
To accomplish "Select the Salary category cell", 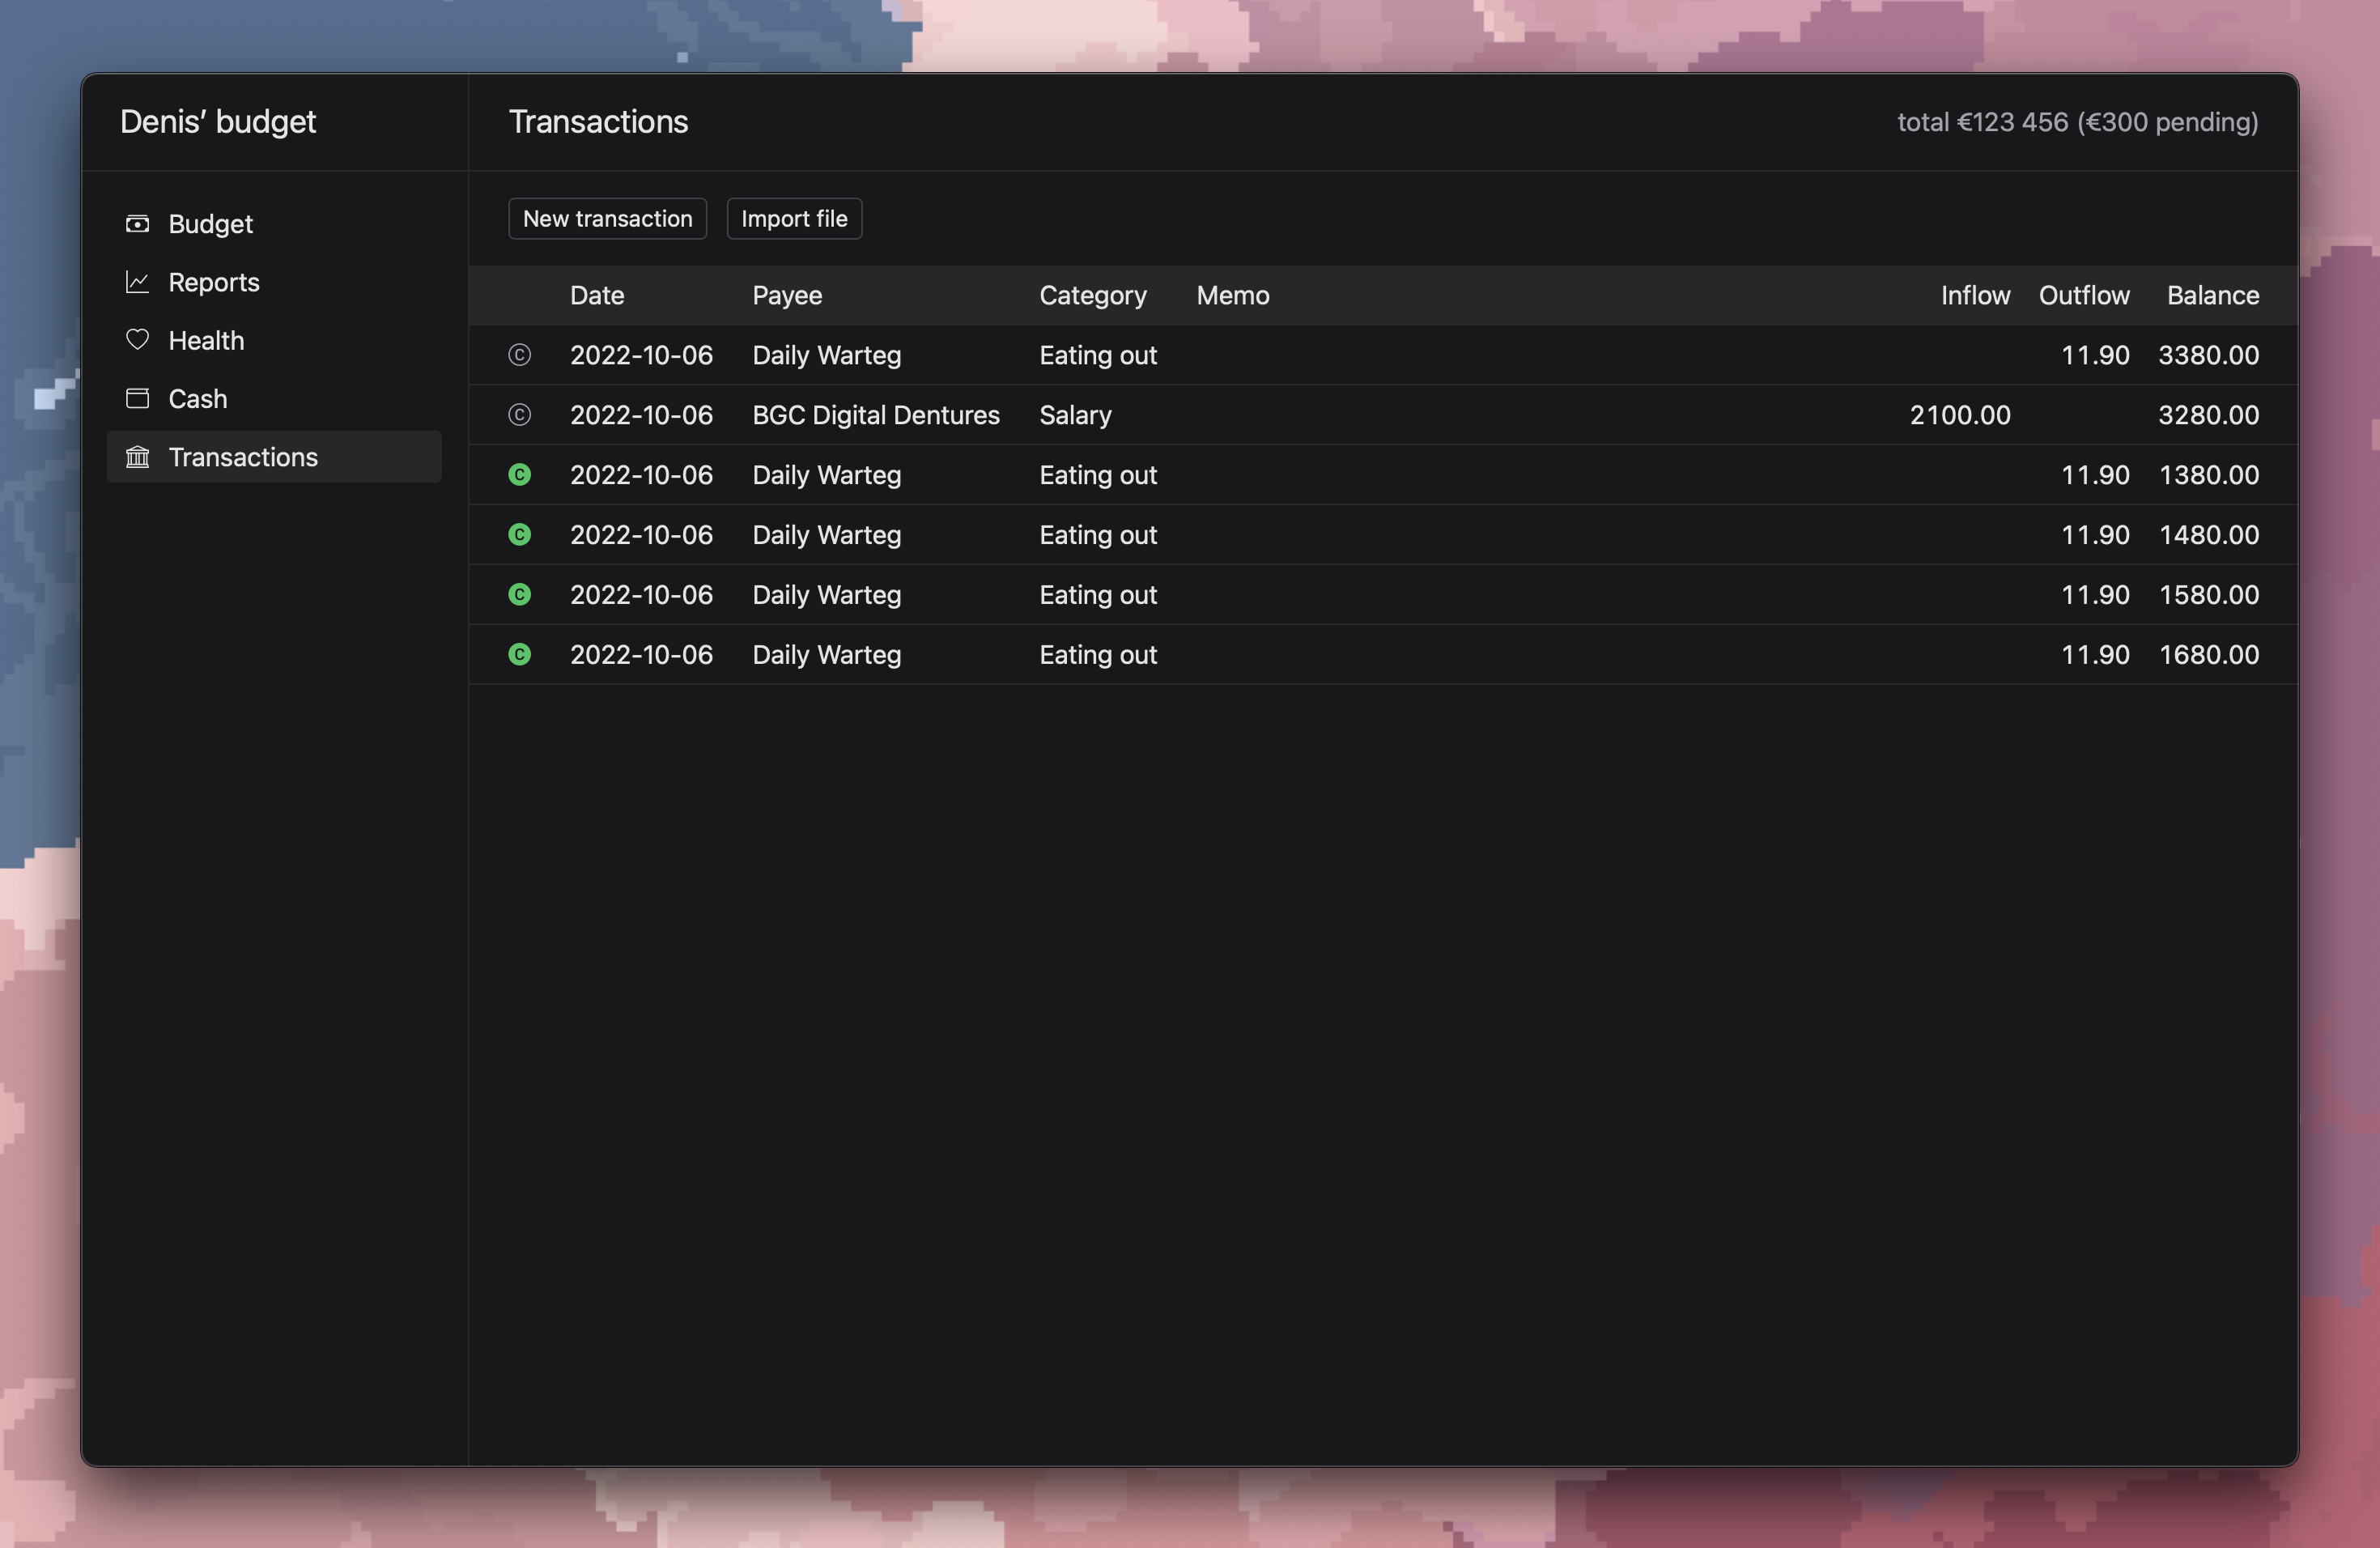I will [1075, 415].
